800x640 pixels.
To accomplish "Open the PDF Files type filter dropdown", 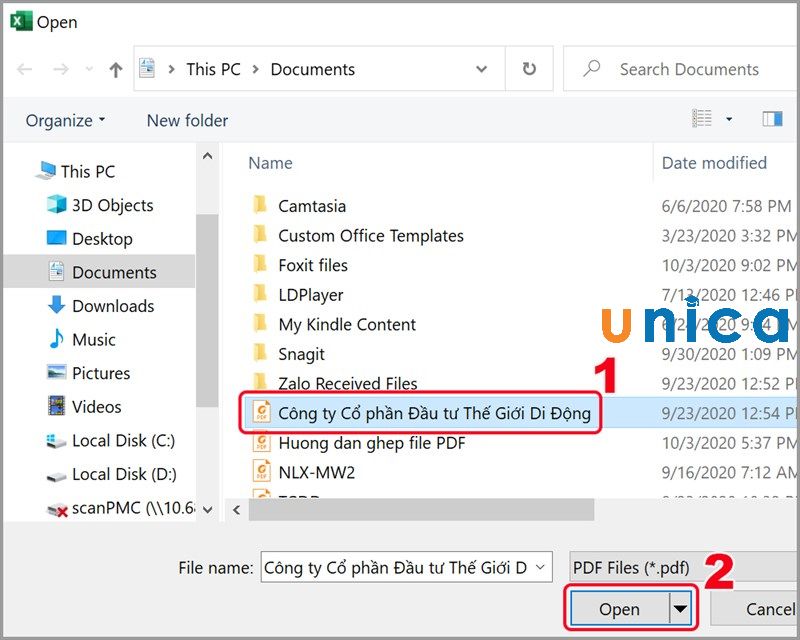I will tap(680, 568).
